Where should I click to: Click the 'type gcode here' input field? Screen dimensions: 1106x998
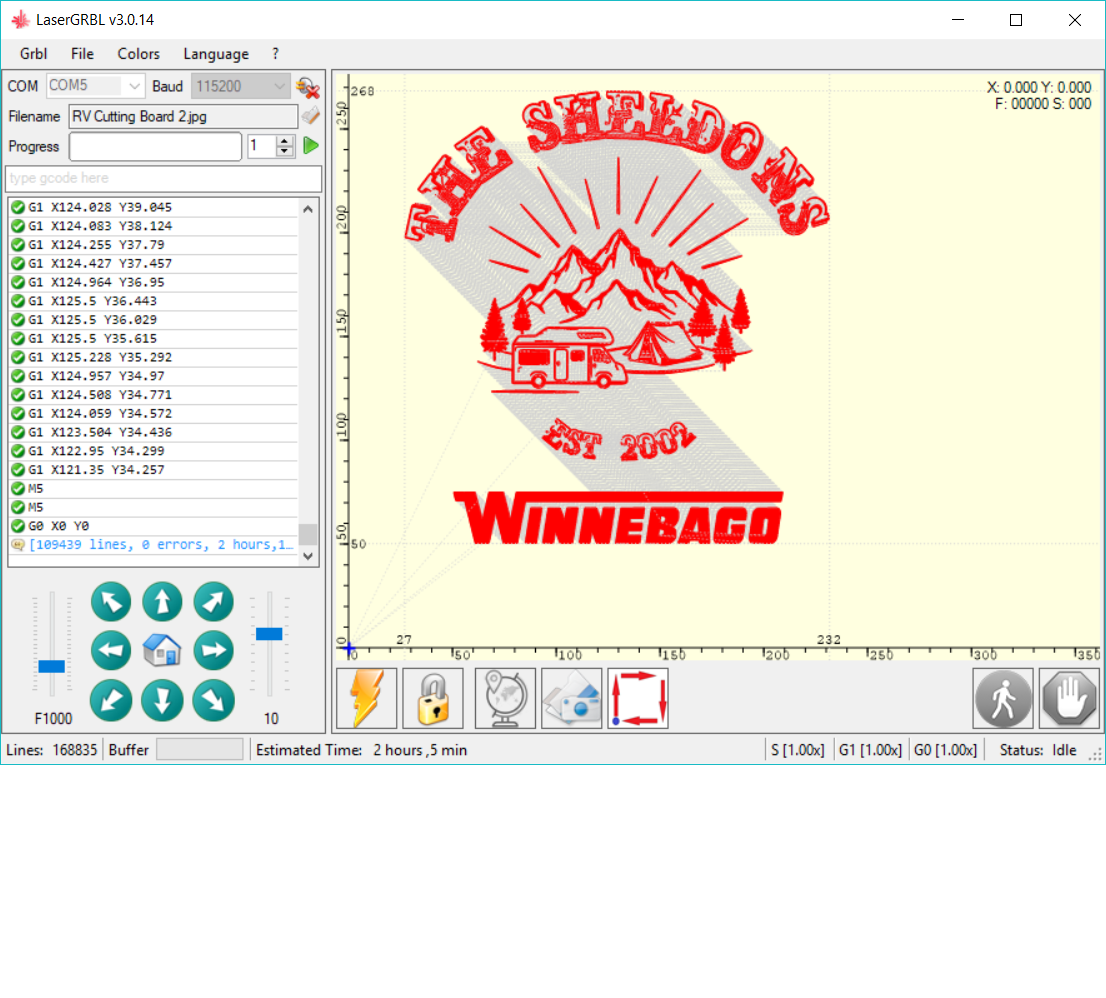163,178
